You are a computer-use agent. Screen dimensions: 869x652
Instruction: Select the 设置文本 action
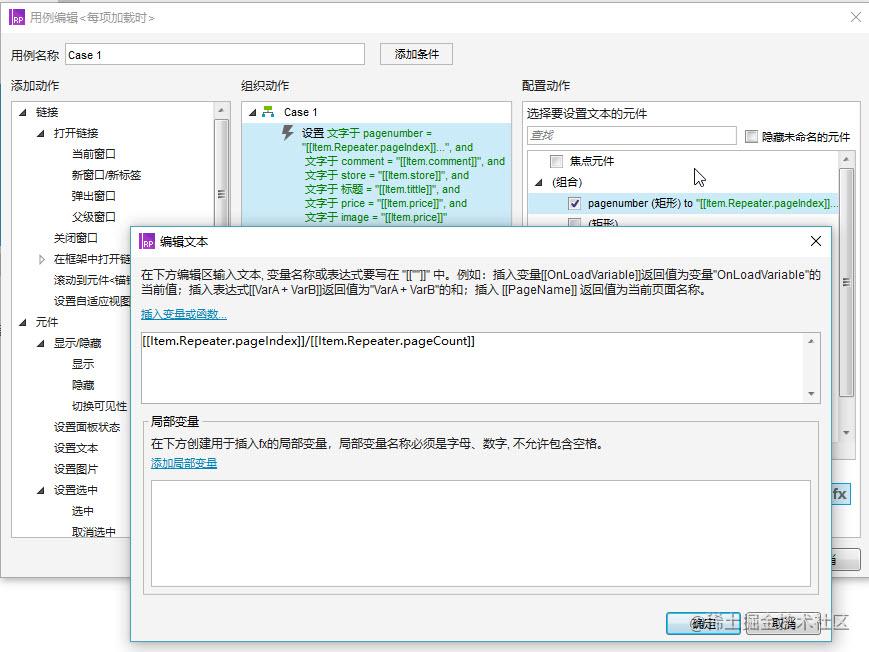[76, 448]
